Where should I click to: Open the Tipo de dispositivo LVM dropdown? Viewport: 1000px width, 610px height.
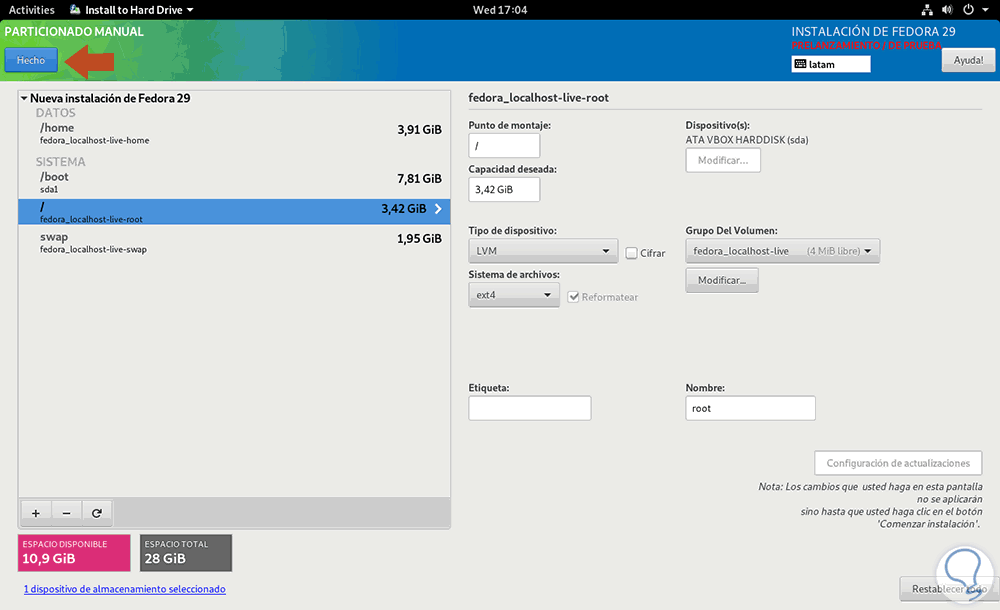pos(543,251)
